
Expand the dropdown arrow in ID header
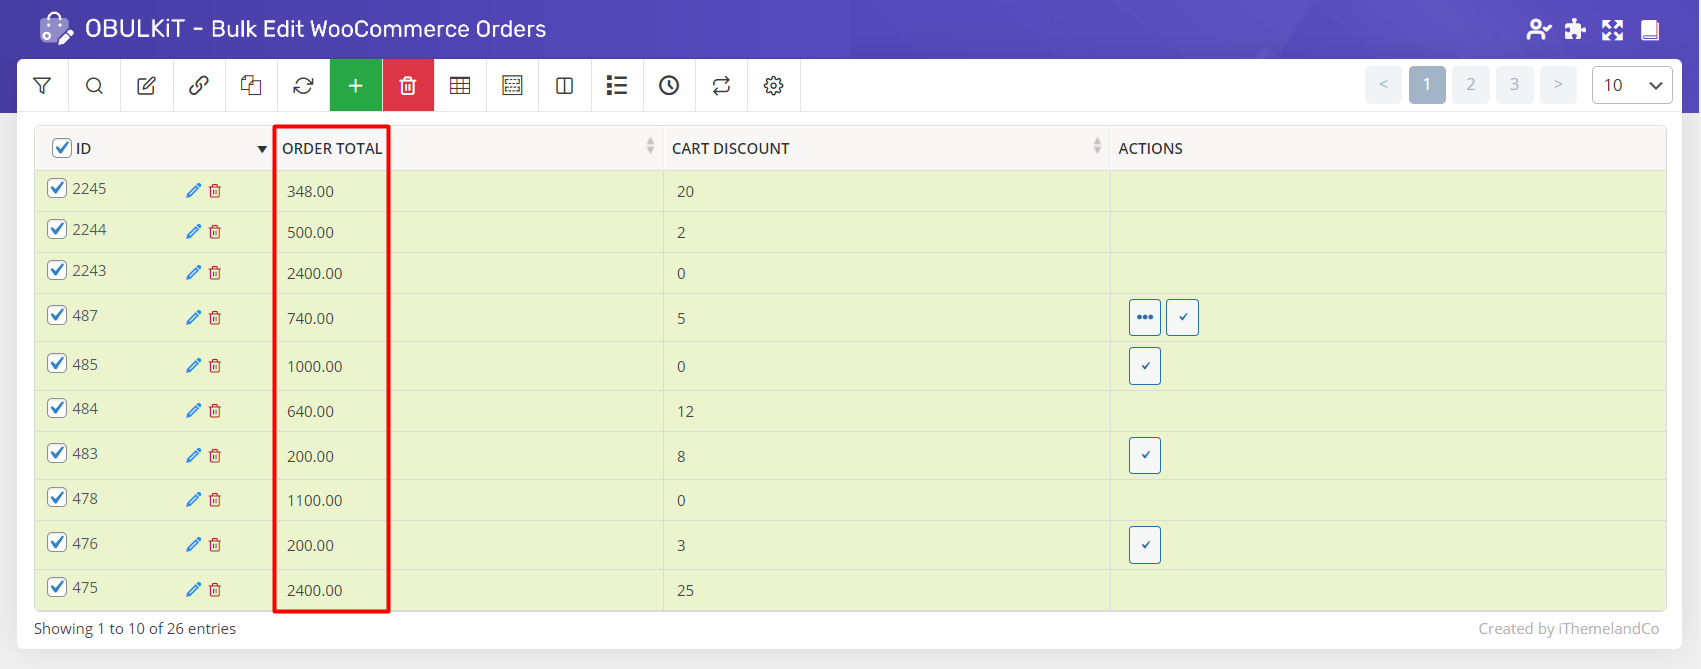click(x=262, y=149)
